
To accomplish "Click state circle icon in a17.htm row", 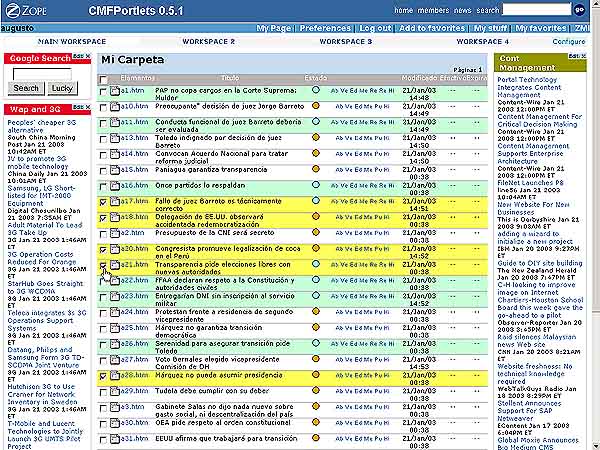I will tap(316, 201).
